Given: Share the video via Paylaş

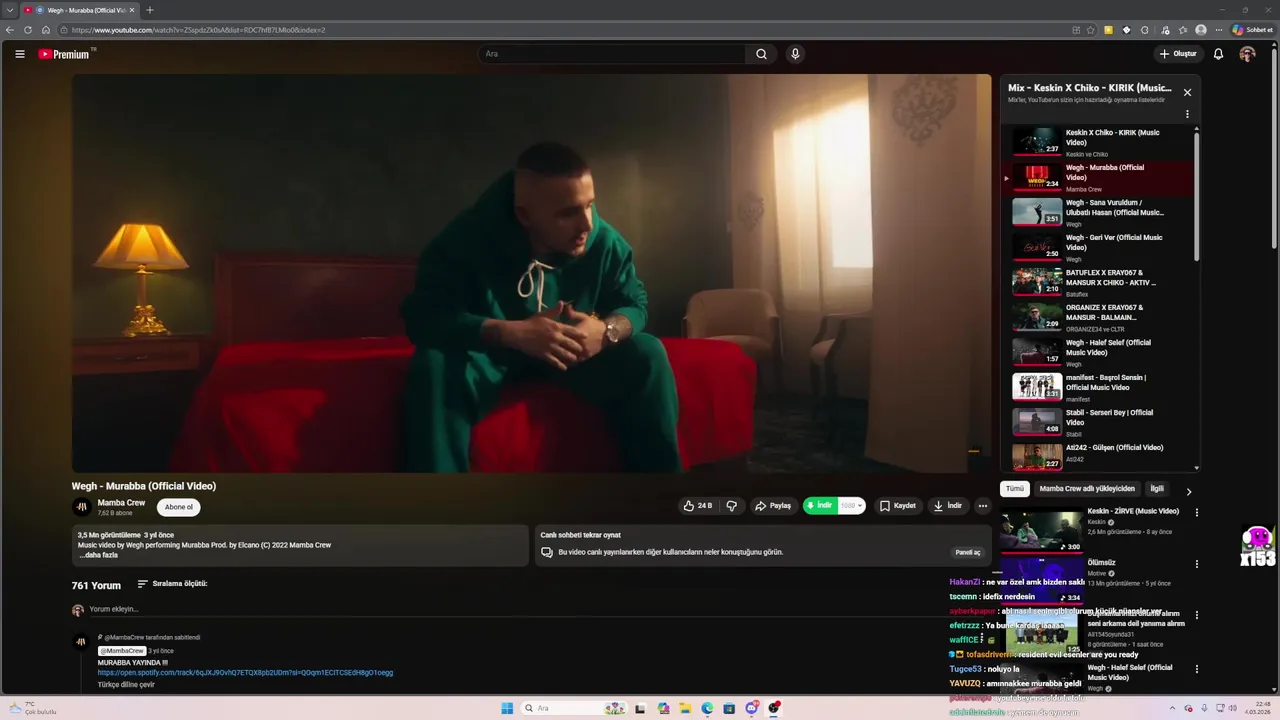Looking at the screenshot, I should (773, 506).
